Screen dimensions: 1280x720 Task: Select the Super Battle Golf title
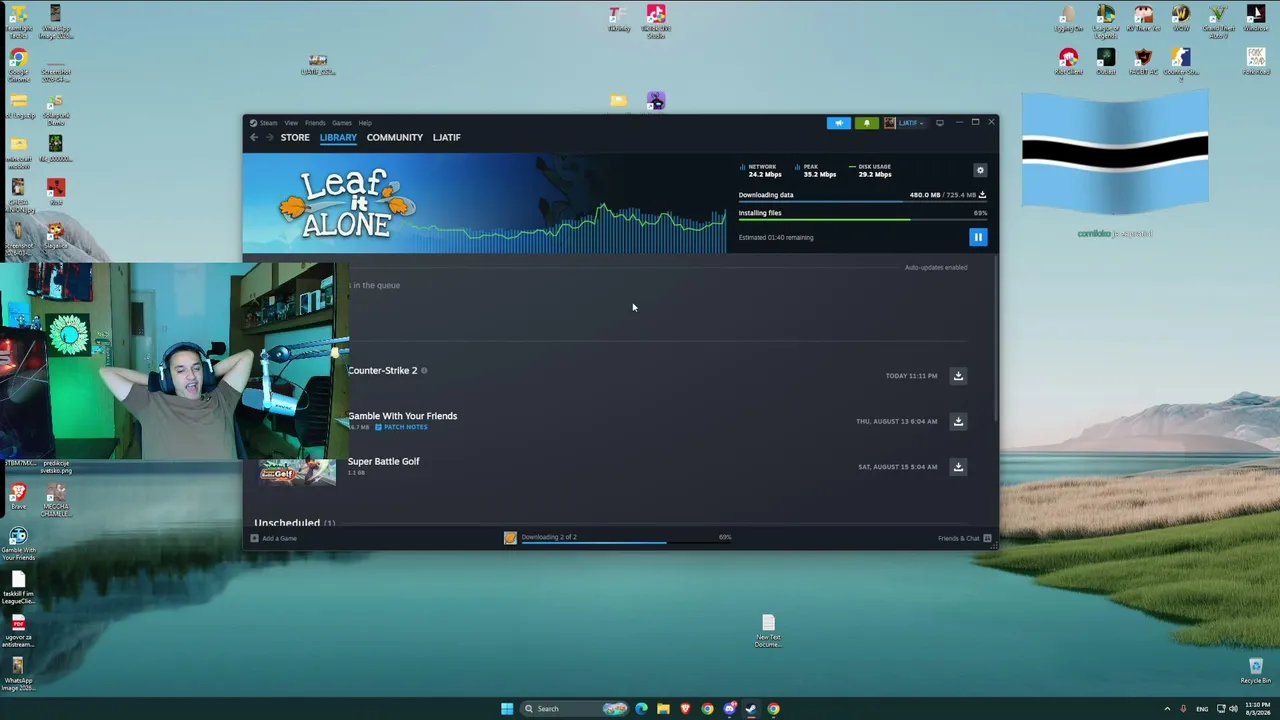(384, 461)
